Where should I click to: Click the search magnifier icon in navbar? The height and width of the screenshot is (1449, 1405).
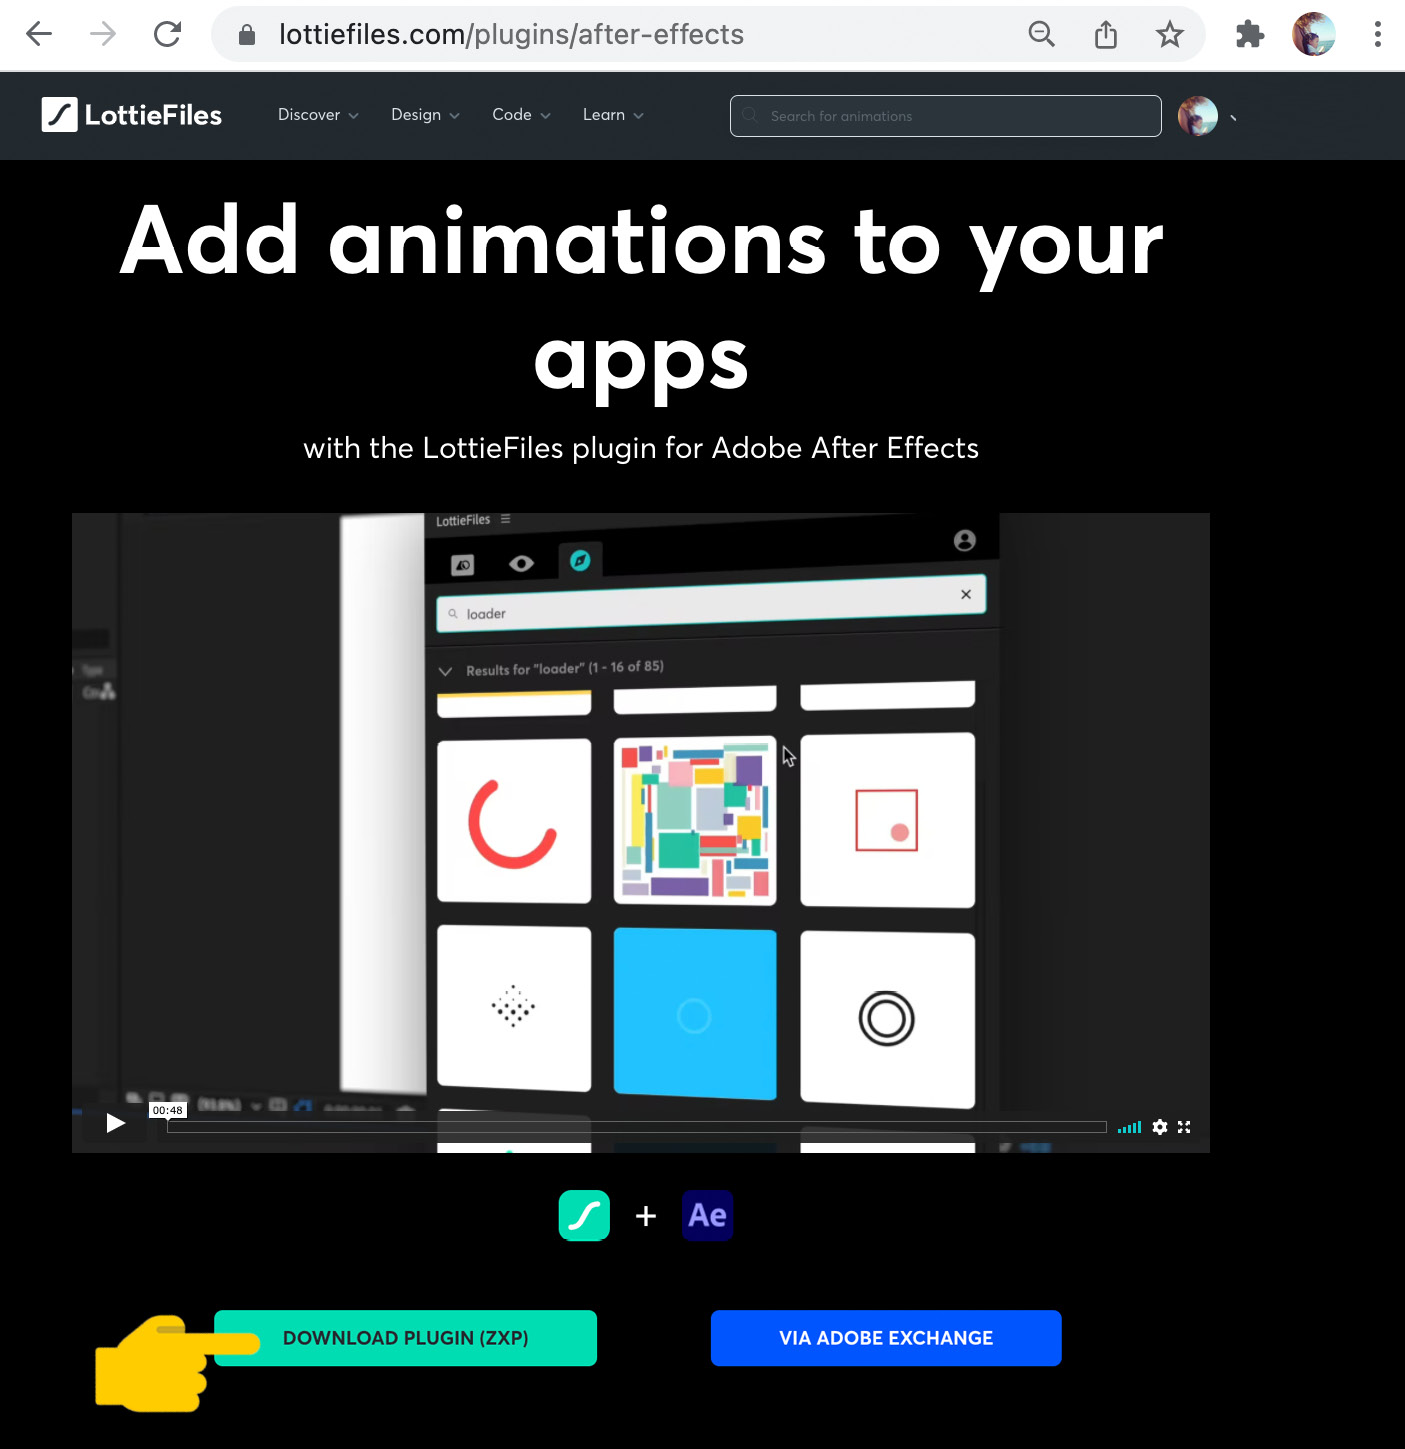750,115
